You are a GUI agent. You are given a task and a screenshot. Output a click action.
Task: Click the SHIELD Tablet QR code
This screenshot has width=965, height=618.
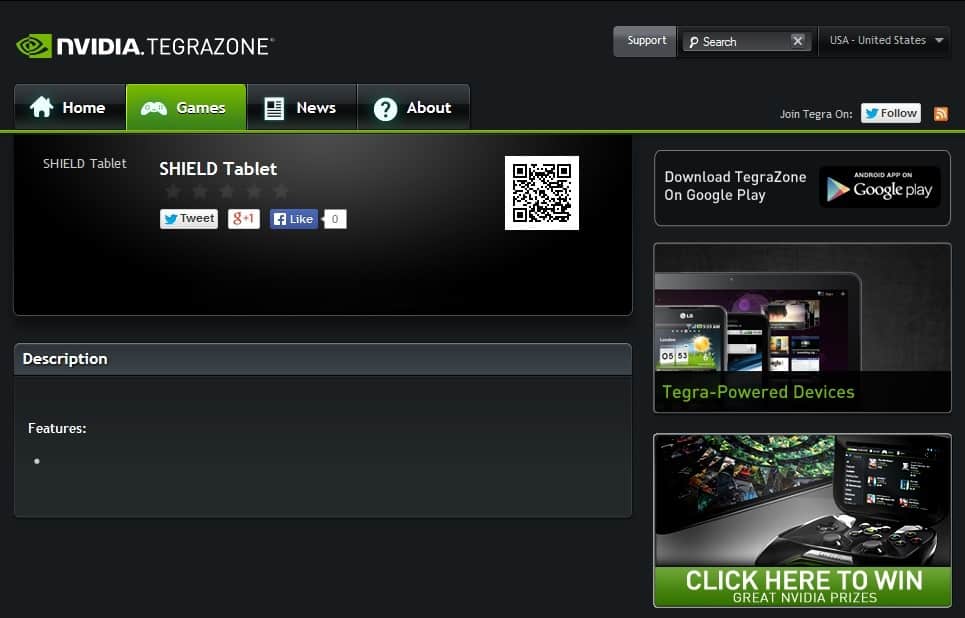542,193
